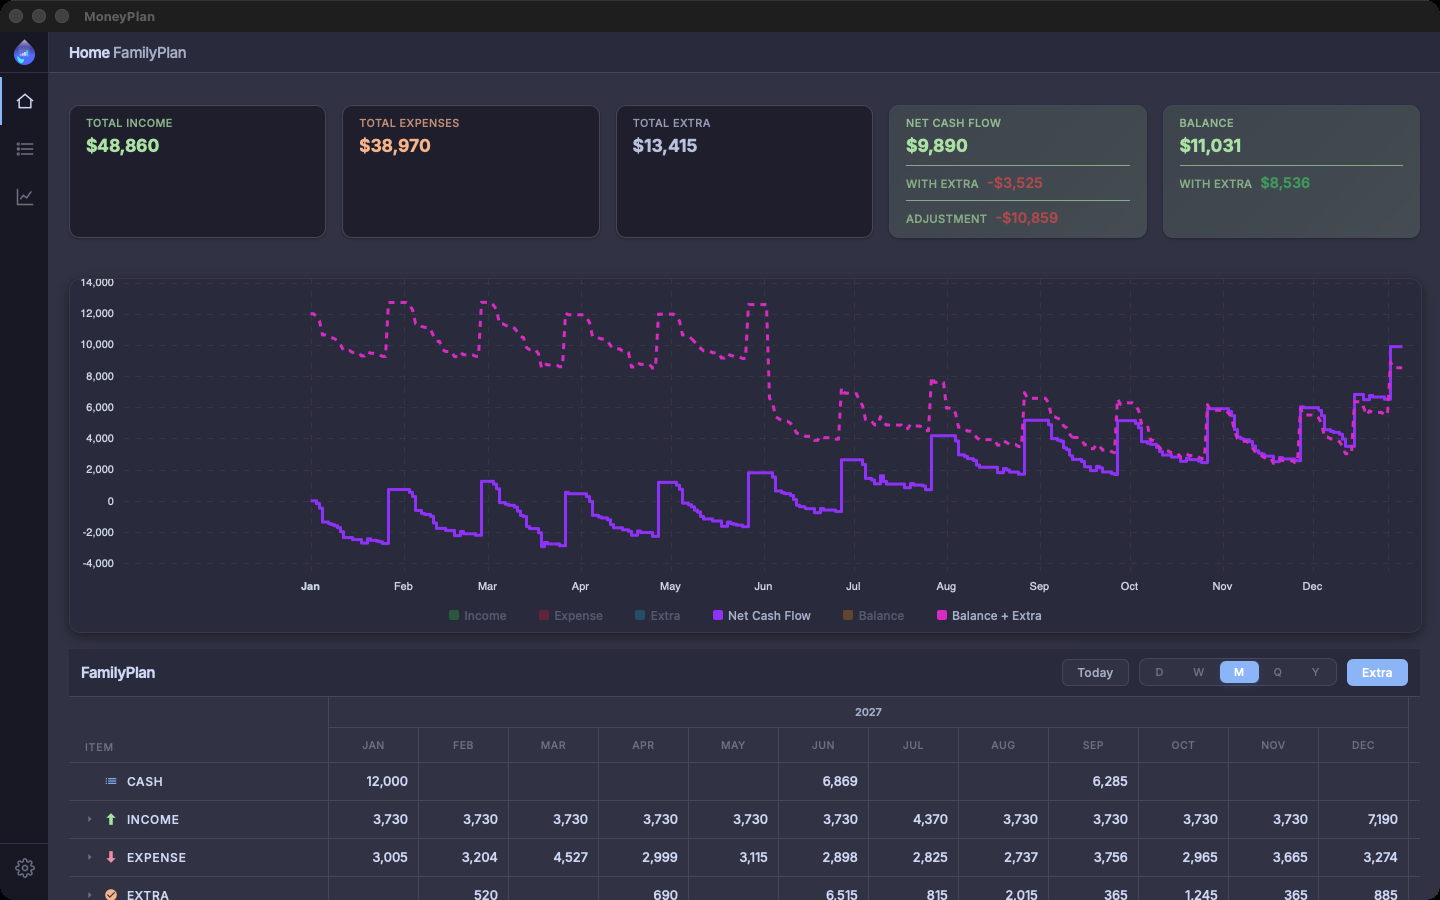The width and height of the screenshot is (1440, 900).
Task: Open the list view sidebar icon
Action: [25, 149]
